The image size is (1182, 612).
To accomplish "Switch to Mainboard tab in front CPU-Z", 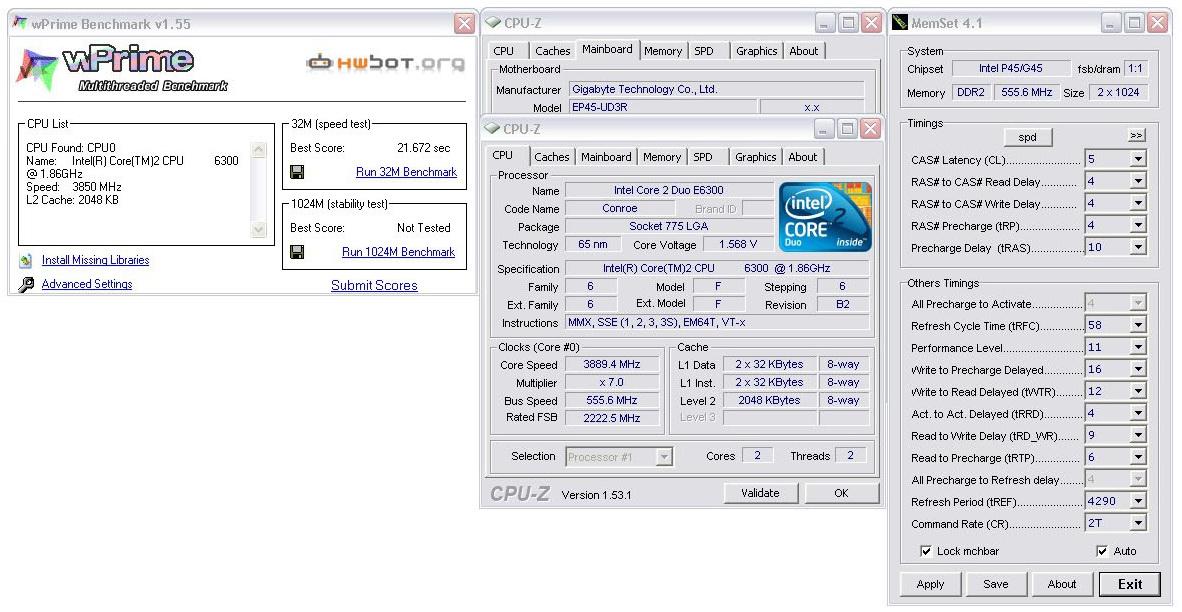I will (x=606, y=157).
